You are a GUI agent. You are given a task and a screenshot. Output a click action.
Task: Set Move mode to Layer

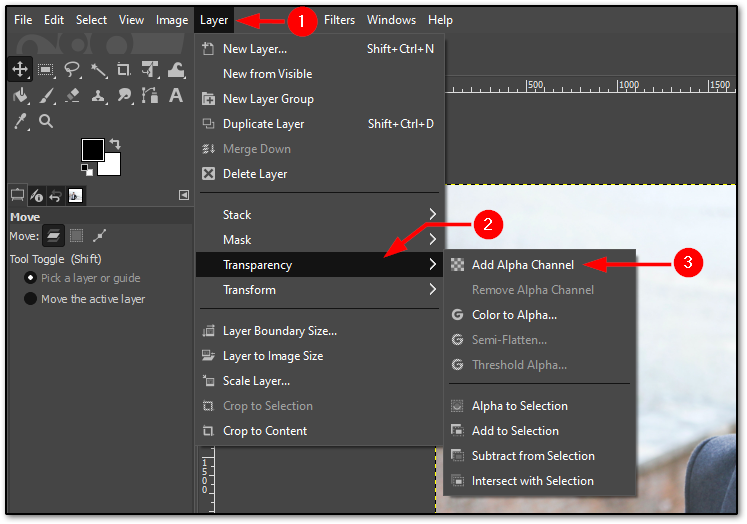53,235
